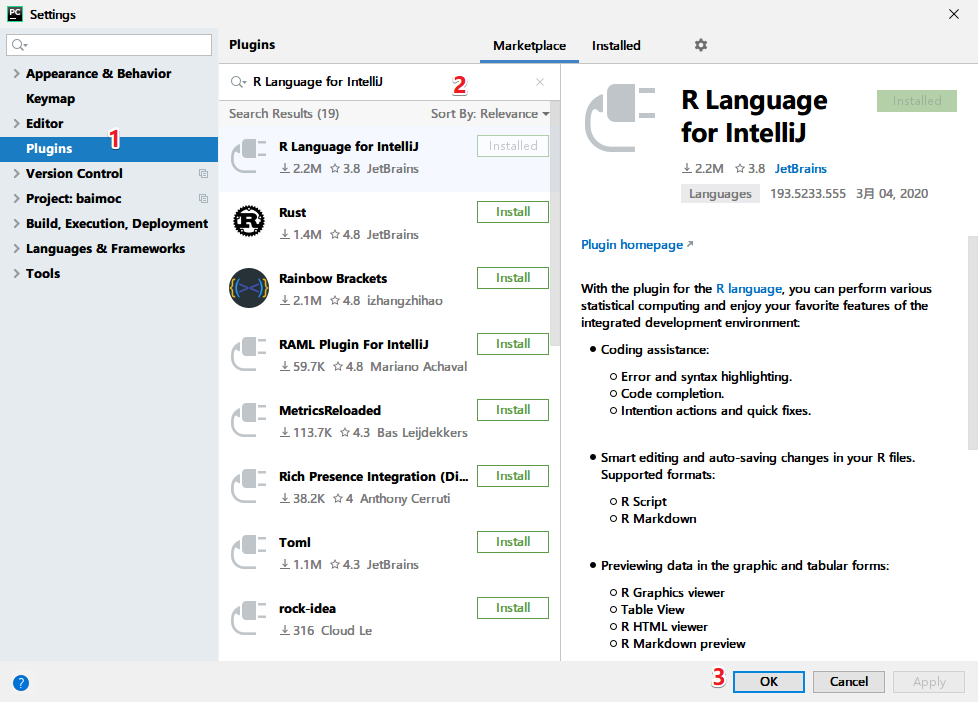Screen dimensions: 978x702
Task: Expand Build, Execution, Deployment node
Action: (x=16, y=223)
